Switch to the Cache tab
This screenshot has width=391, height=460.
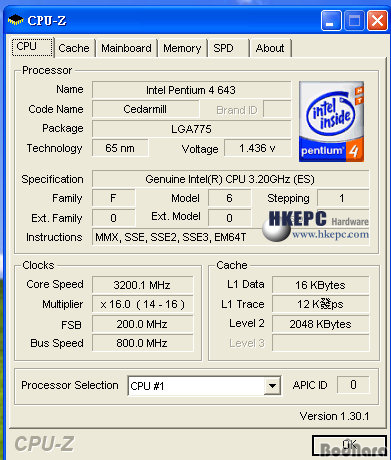[74, 48]
